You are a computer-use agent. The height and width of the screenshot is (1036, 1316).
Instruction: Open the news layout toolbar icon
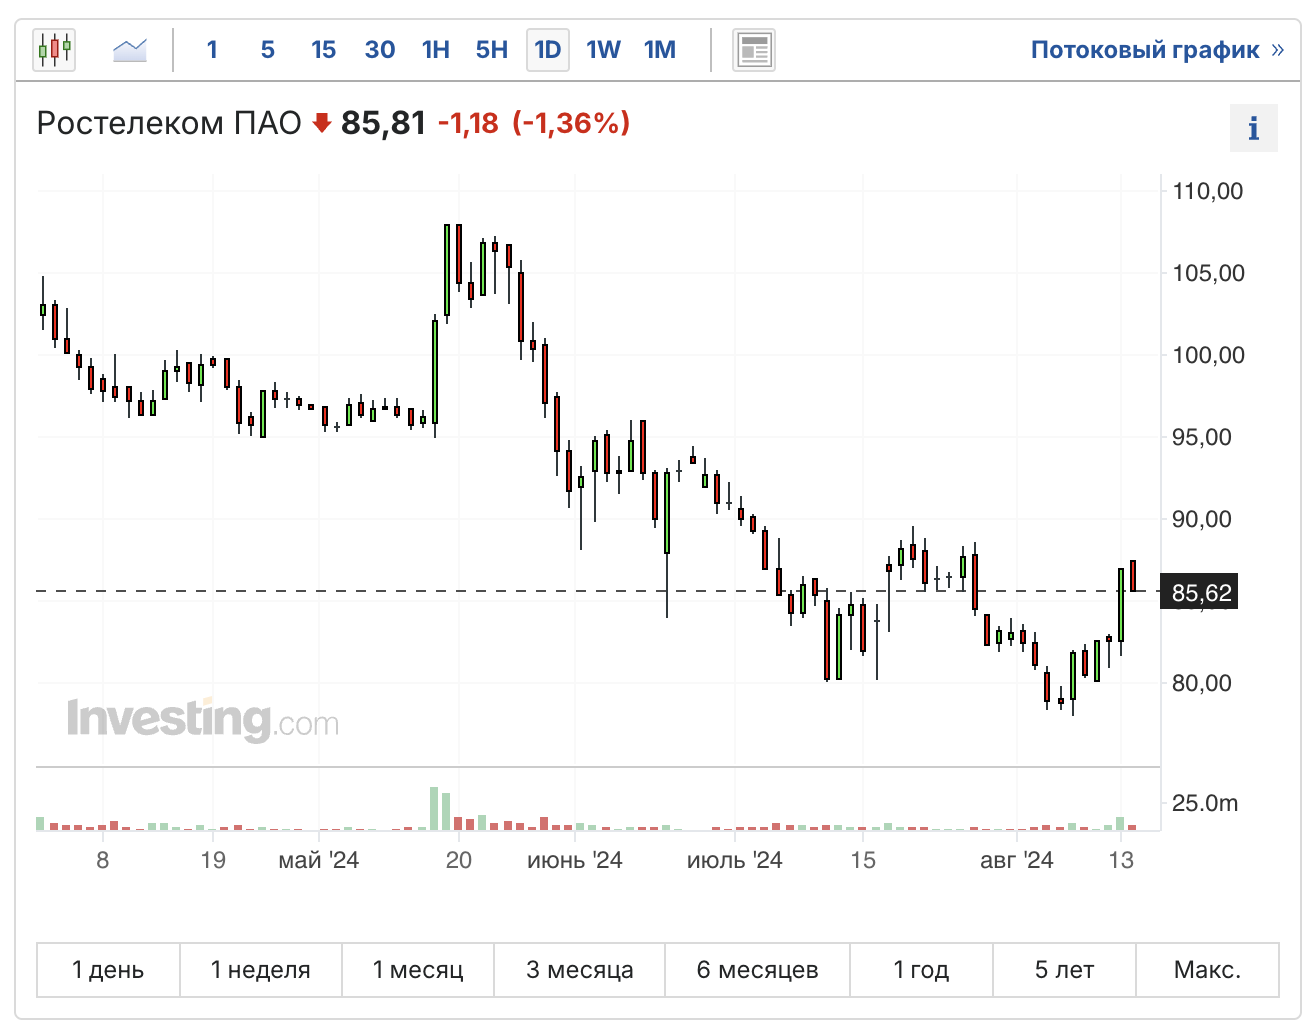pos(754,50)
